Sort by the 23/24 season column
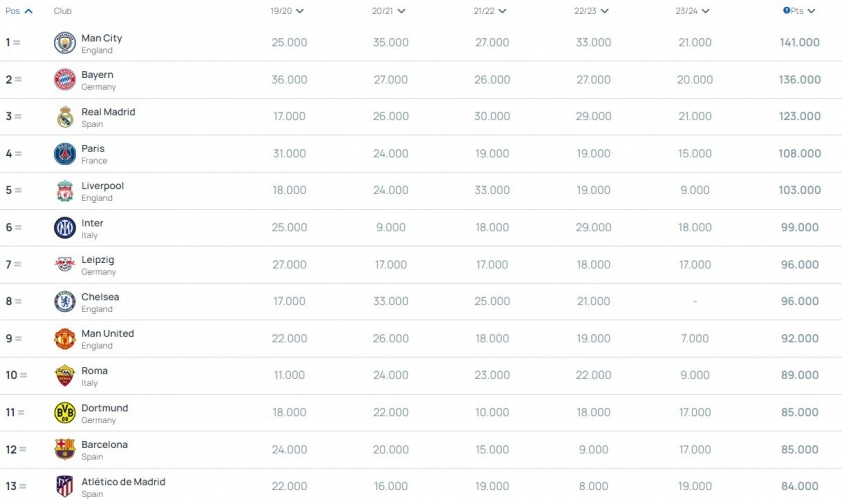 [x=693, y=11]
